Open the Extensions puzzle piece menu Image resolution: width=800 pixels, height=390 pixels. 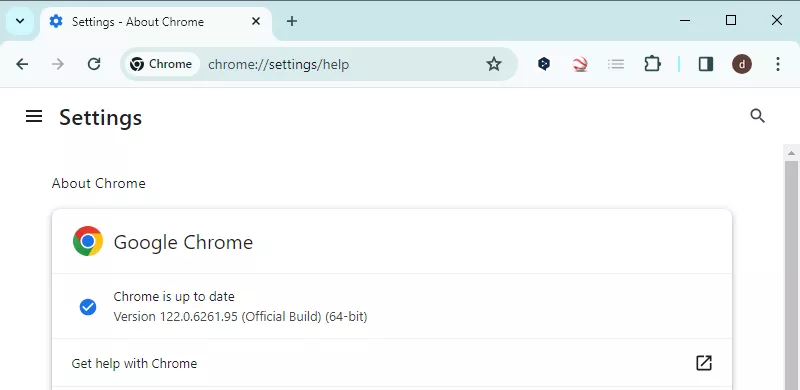click(653, 64)
